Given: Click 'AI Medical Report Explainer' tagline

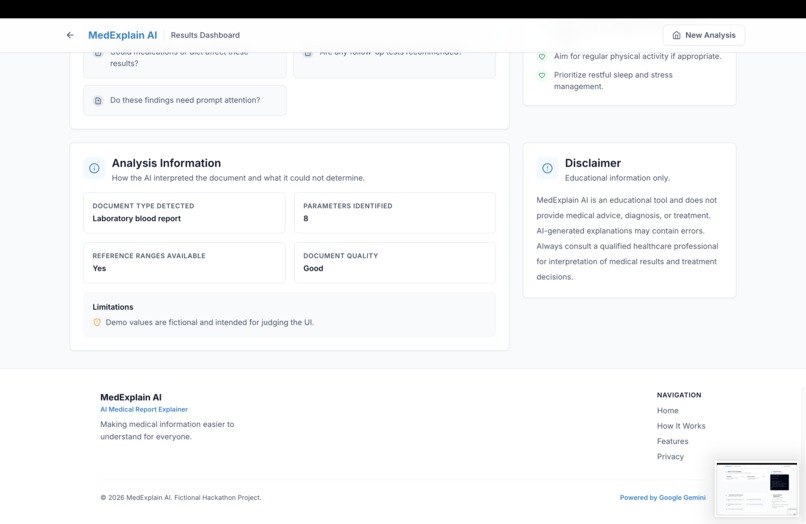Looking at the screenshot, I should pyautogui.click(x=144, y=409).
